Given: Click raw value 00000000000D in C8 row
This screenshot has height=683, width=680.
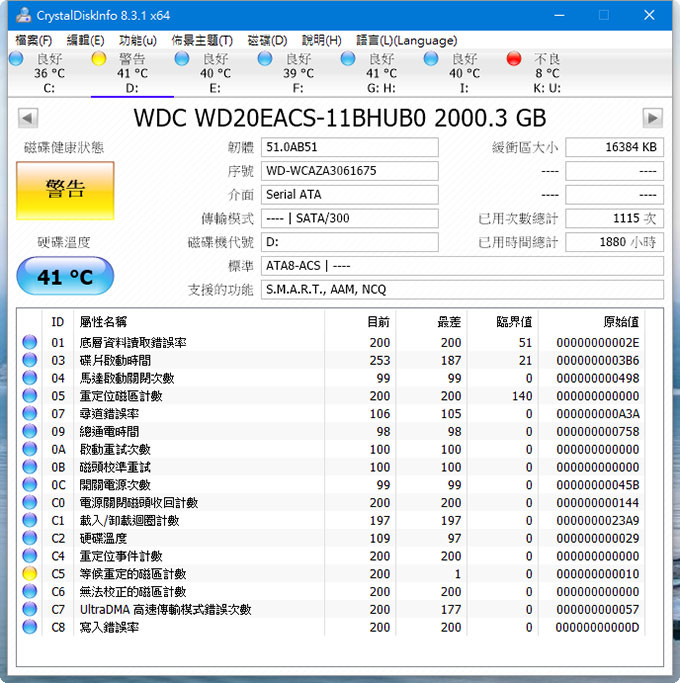Looking at the screenshot, I should pyautogui.click(x=598, y=628).
